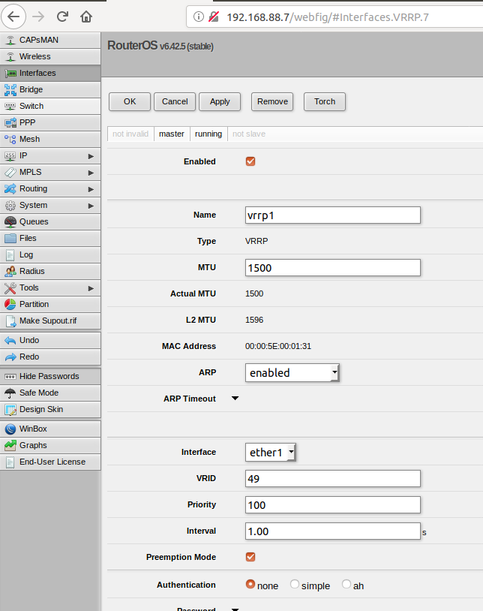Expand the MPLS submenu
The width and height of the screenshot is (483, 611).
[91, 173]
